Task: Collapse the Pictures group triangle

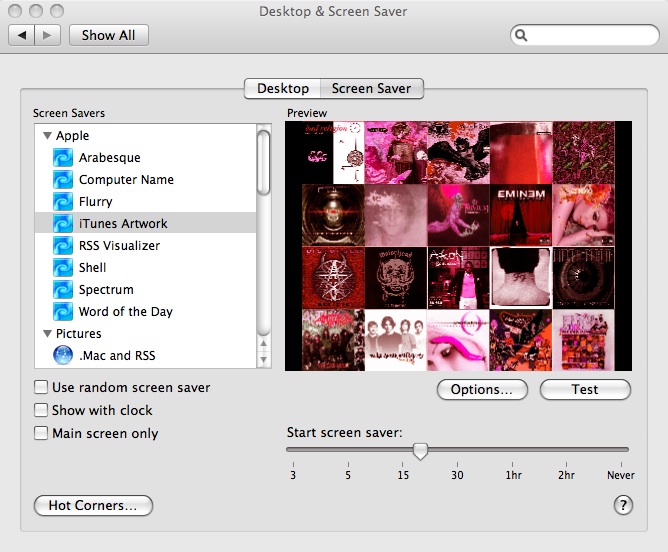Action: [47, 334]
